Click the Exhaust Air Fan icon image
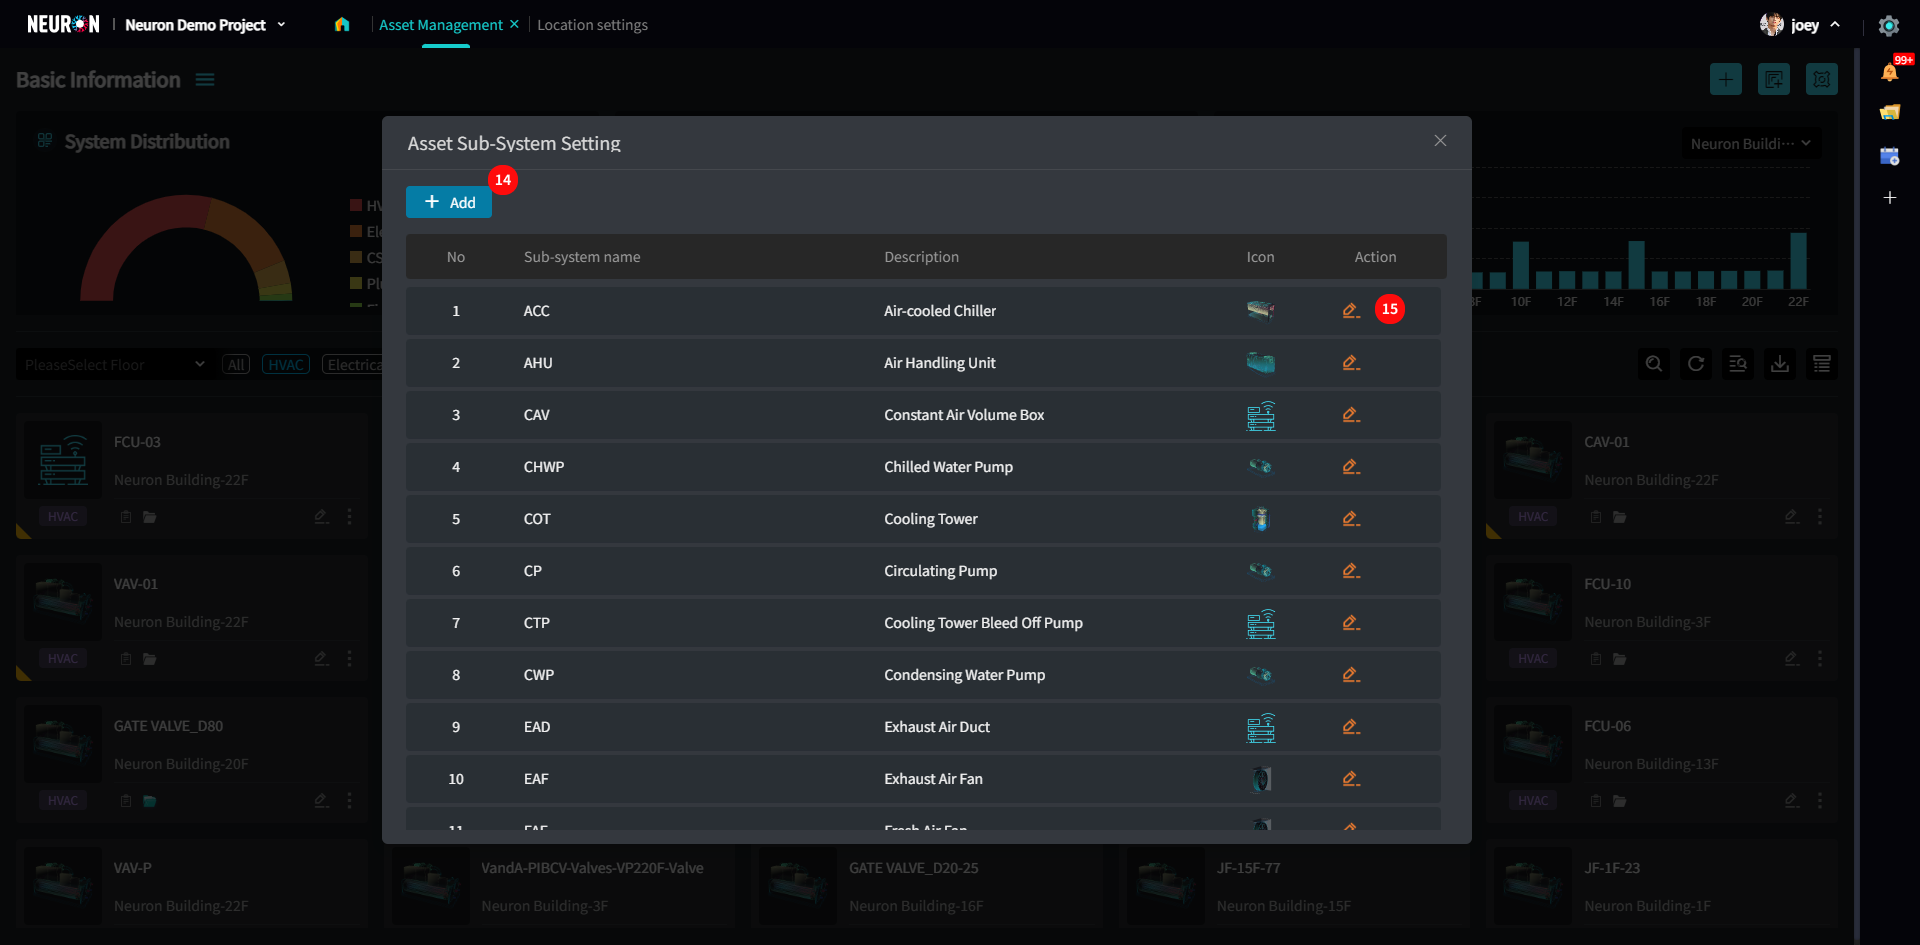Screen dimensions: 1920x945 pos(1261,779)
